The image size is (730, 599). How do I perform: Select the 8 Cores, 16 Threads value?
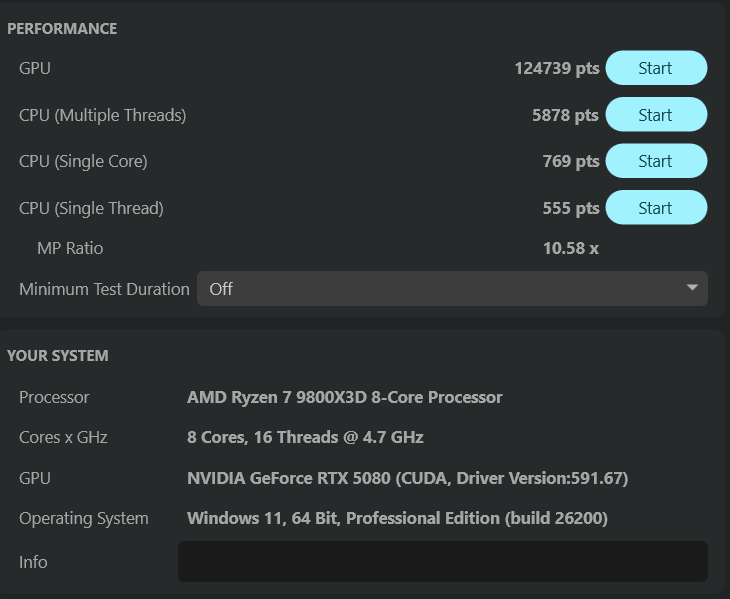click(305, 437)
